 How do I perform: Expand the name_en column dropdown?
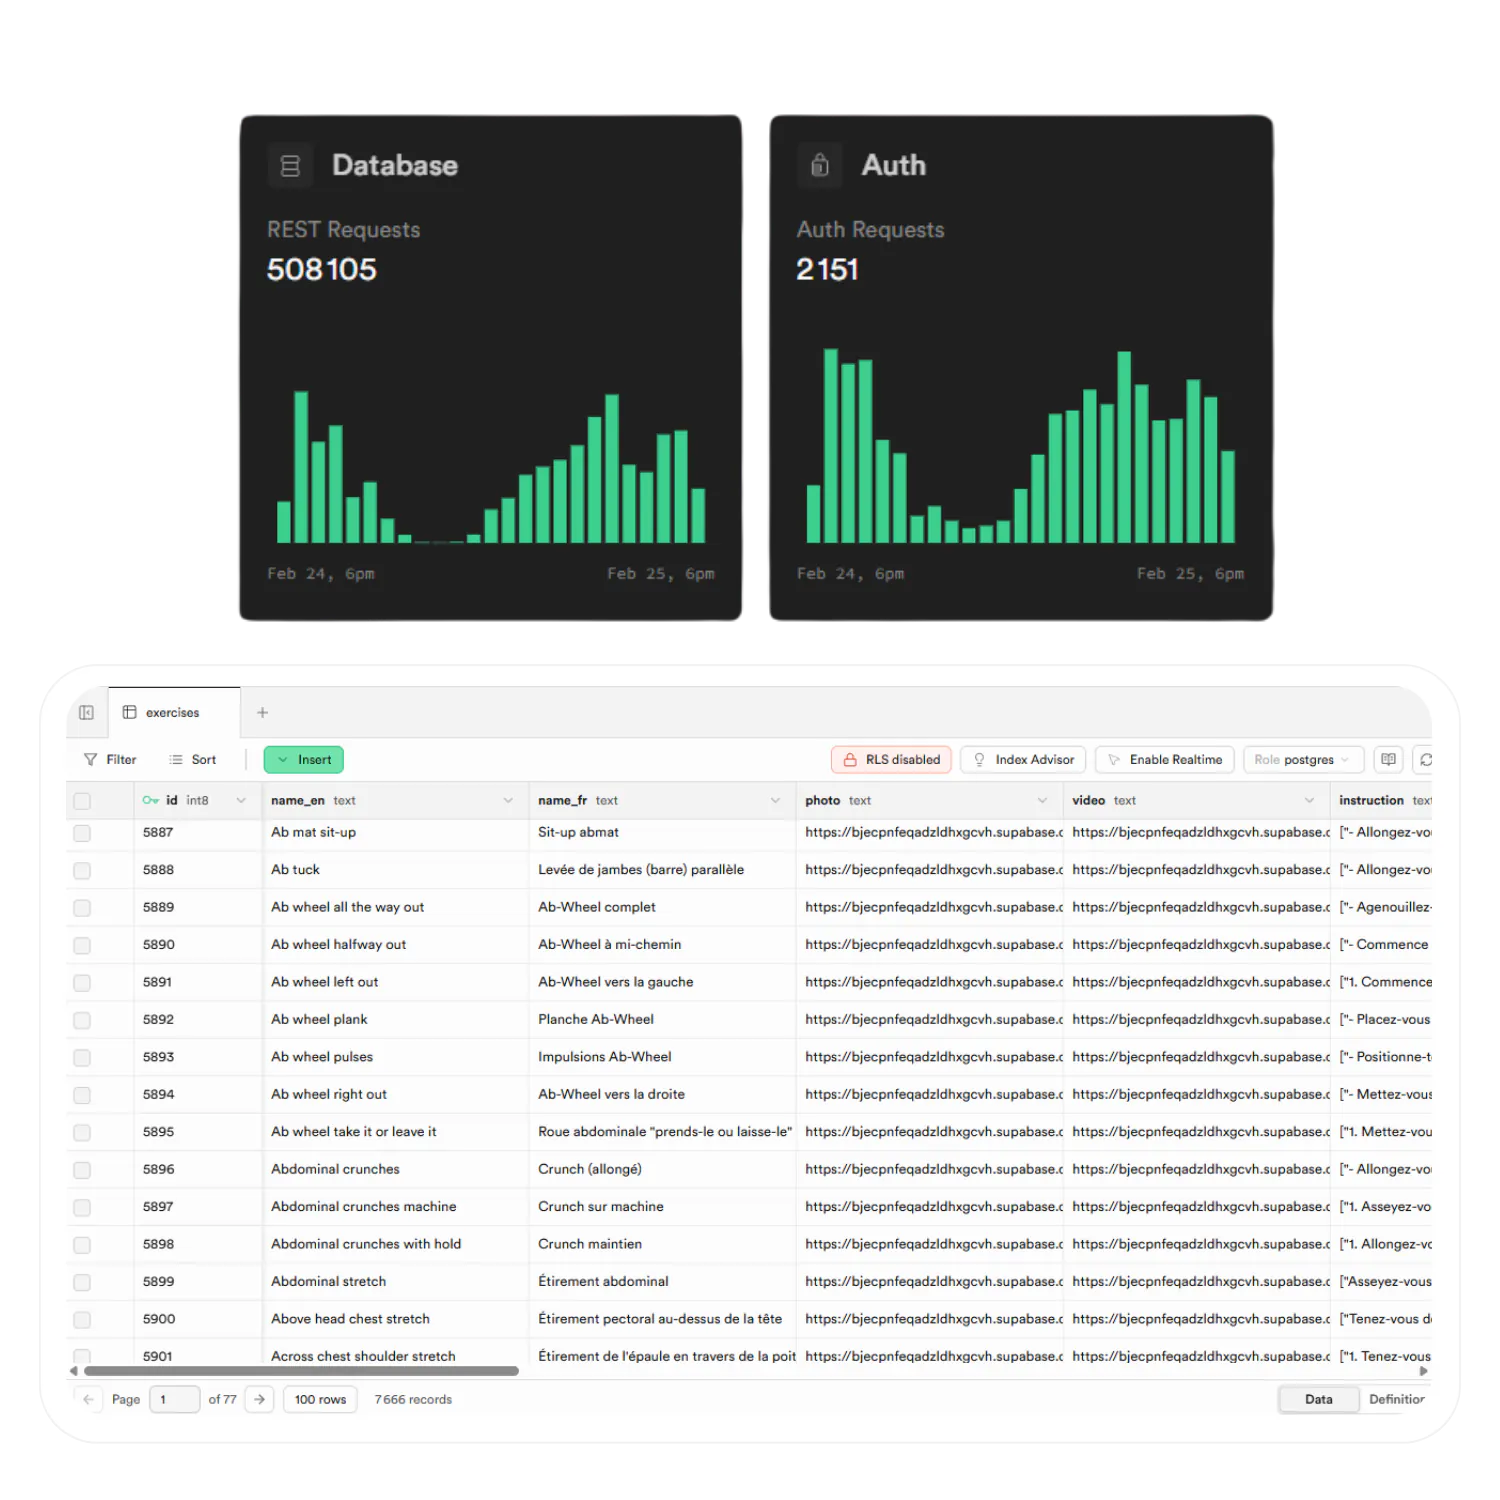(x=508, y=800)
